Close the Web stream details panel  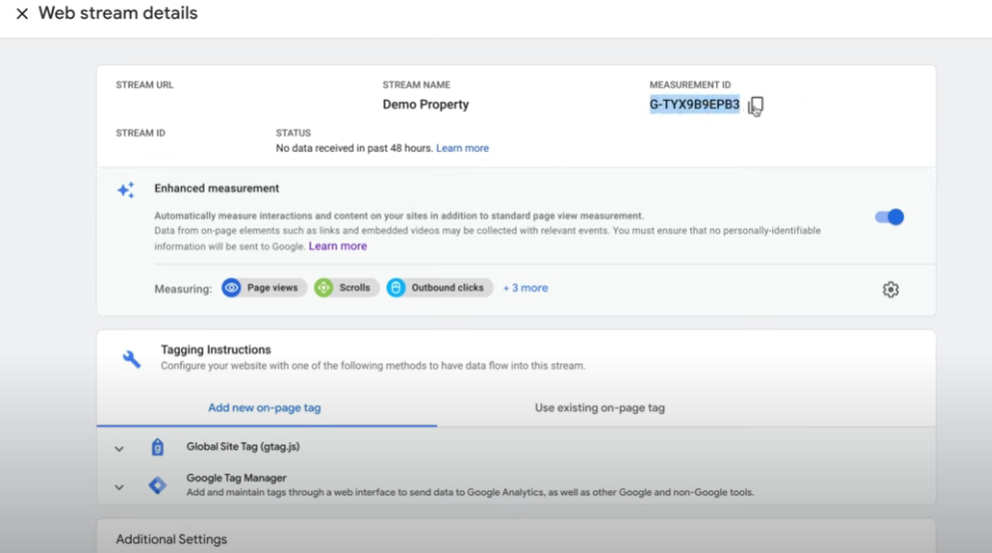pos(22,13)
